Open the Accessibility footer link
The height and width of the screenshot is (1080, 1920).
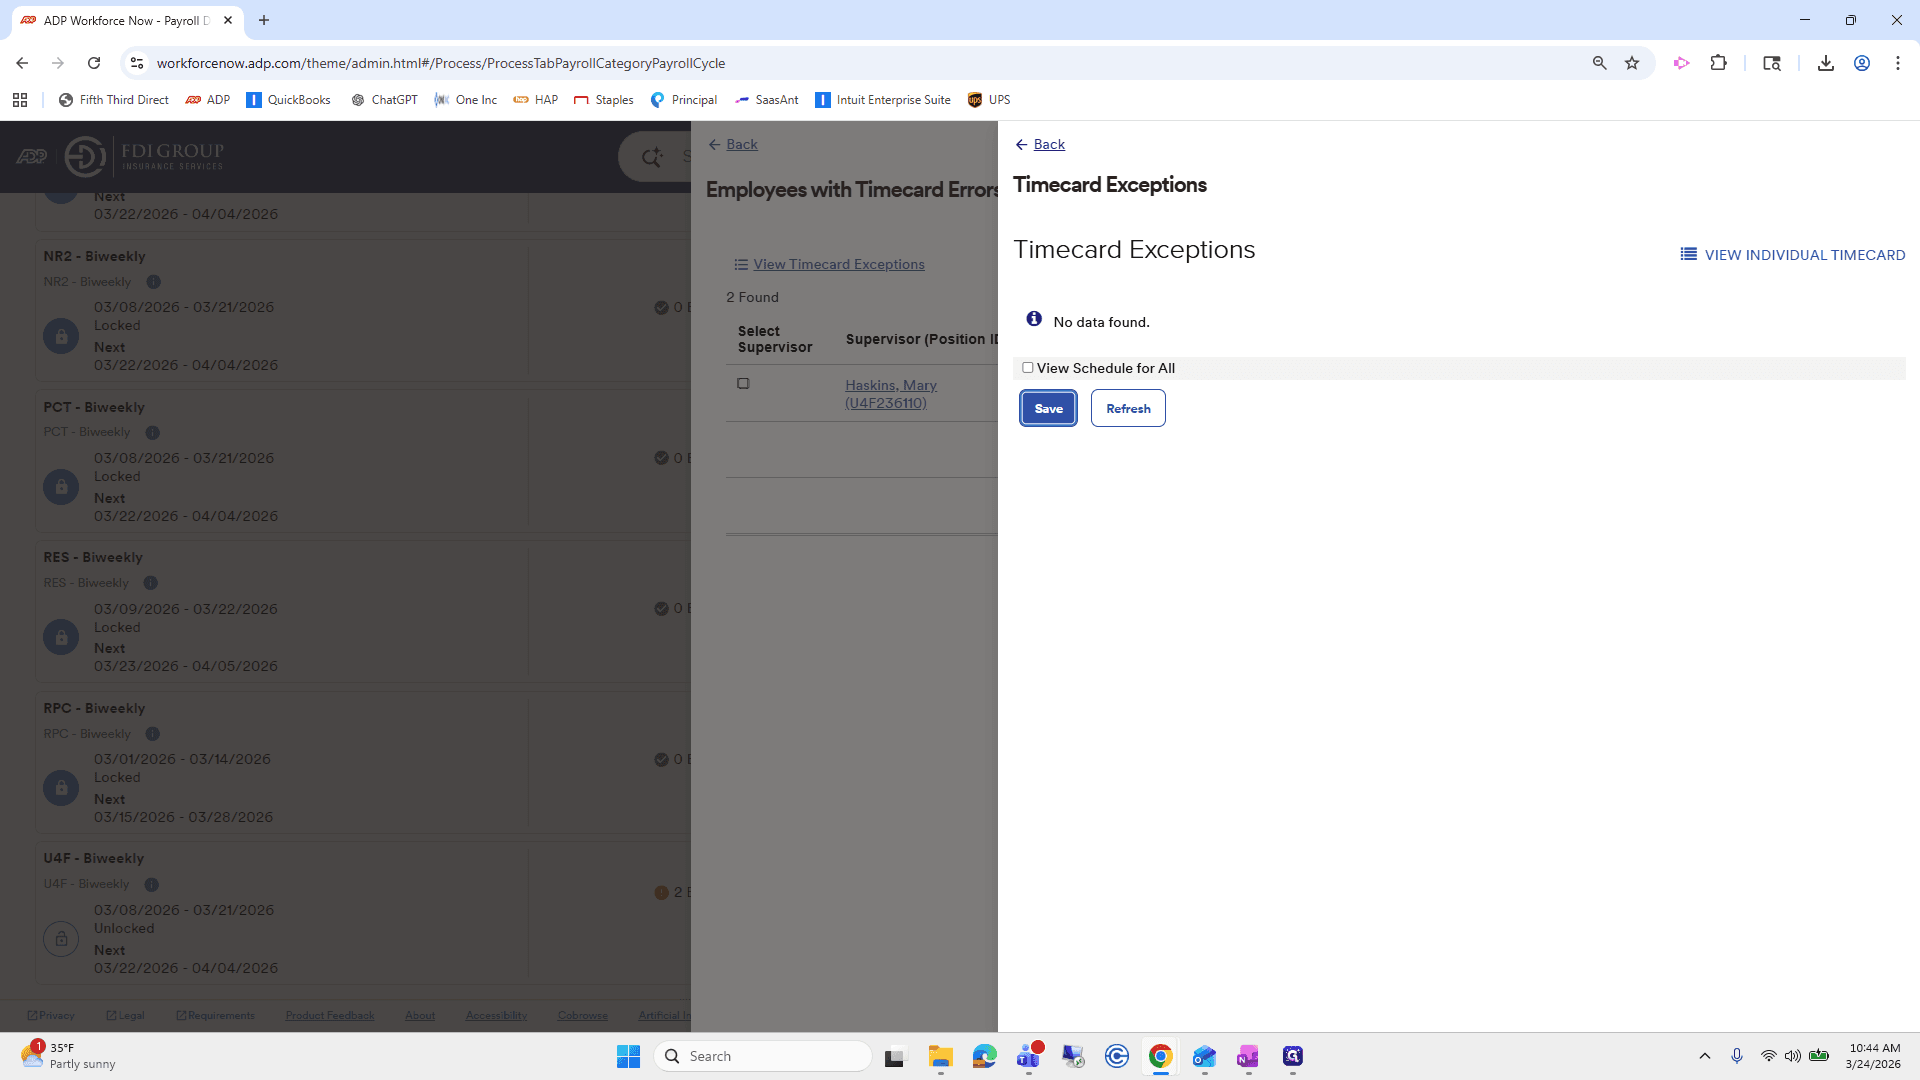point(496,1016)
